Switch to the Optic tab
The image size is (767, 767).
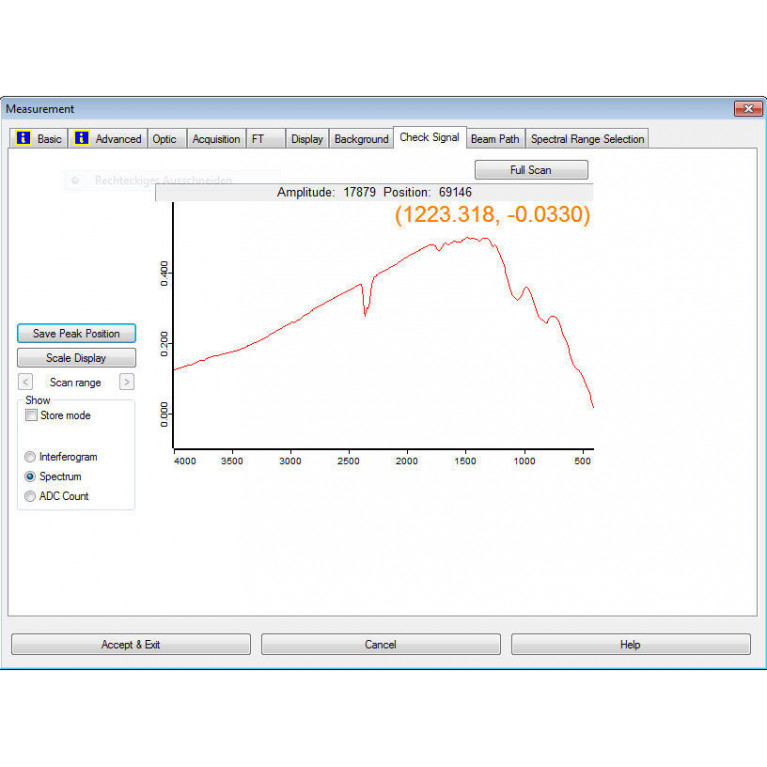pos(164,139)
